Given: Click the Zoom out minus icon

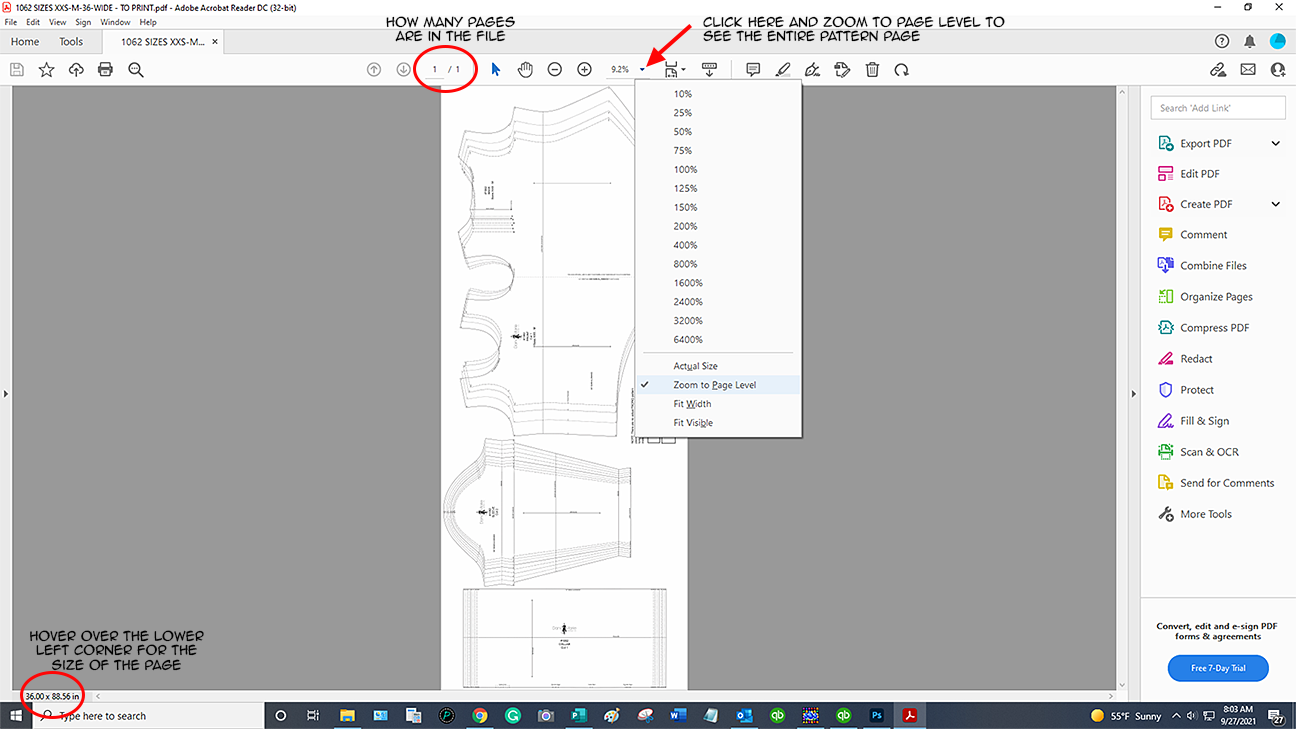Looking at the screenshot, I should click(554, 70).
